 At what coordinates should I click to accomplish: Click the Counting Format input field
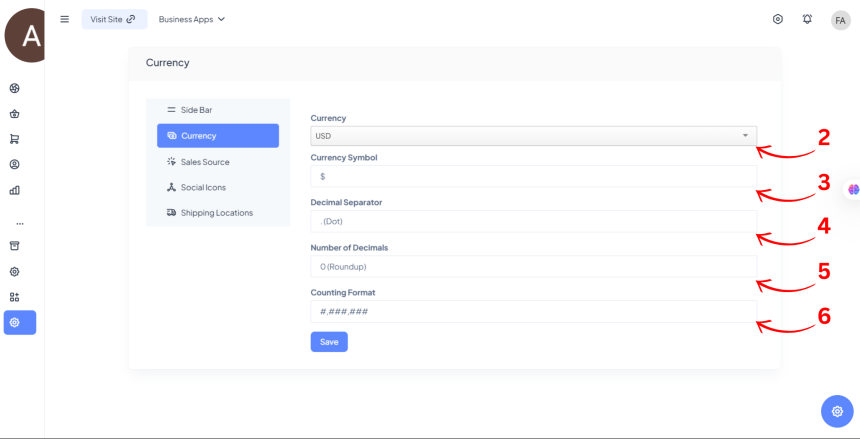coord(533,312)
